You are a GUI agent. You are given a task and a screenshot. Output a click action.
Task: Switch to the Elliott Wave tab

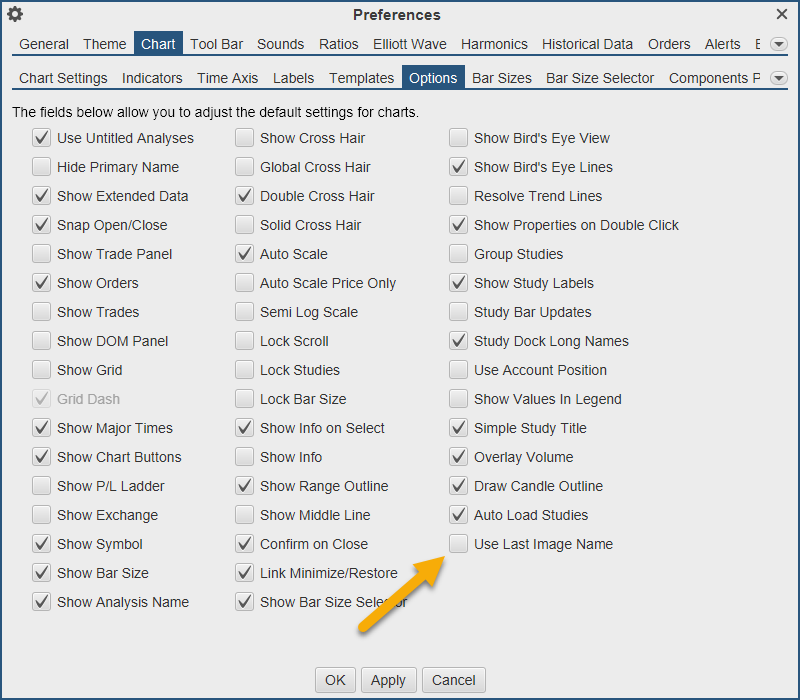pyautogui.click(x=409, y=44)
